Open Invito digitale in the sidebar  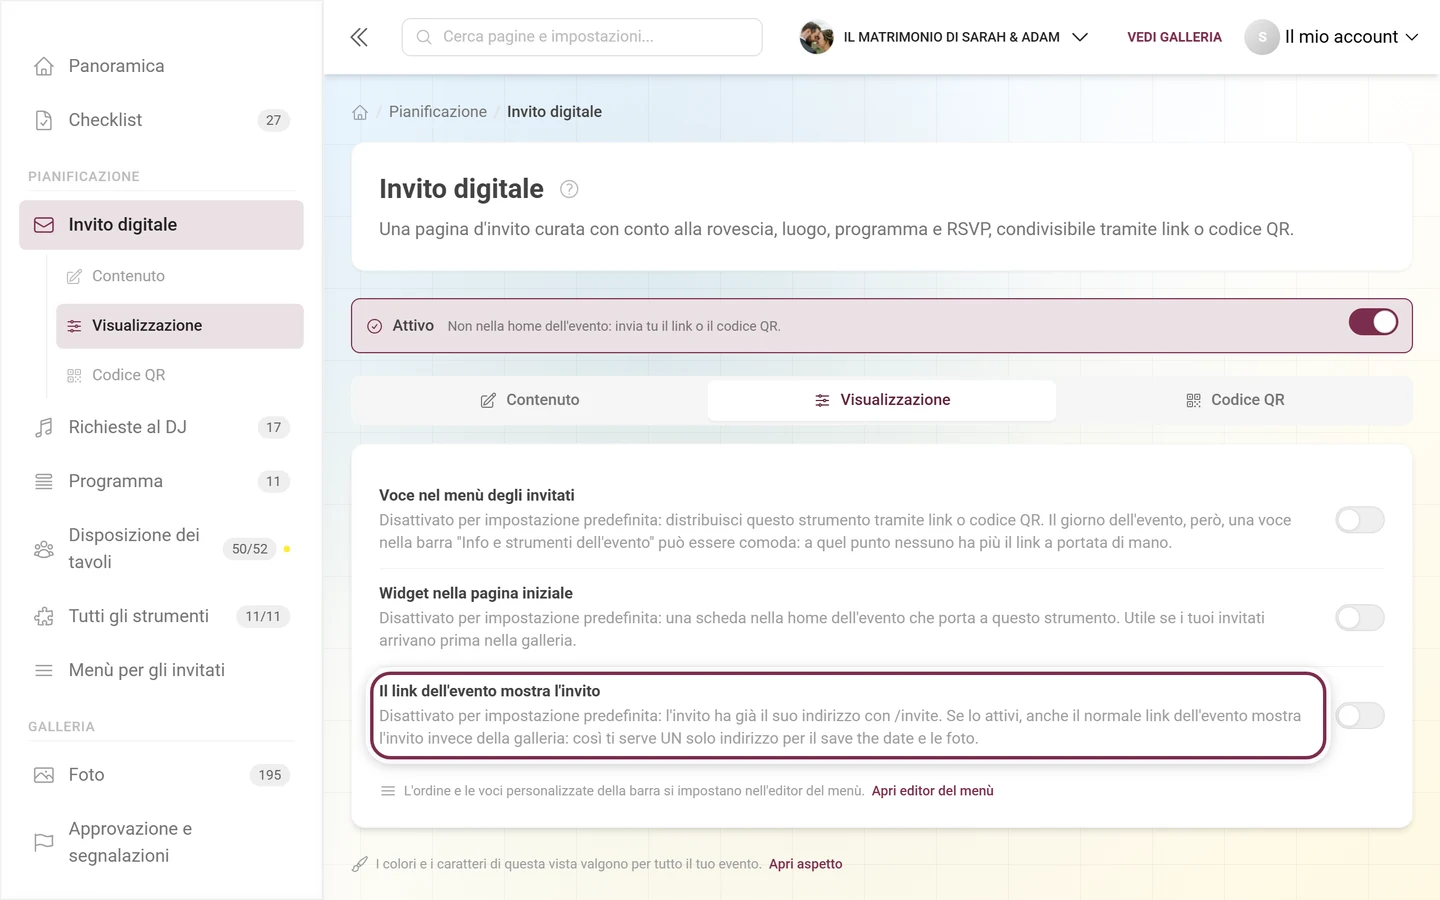161,225
